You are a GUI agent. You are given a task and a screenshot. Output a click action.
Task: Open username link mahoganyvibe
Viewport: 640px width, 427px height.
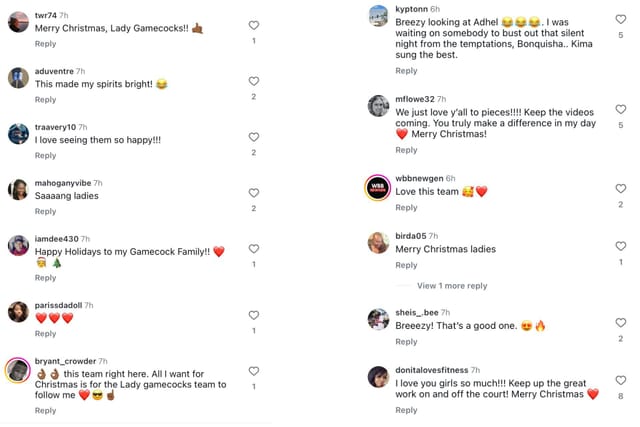[62, 183]
